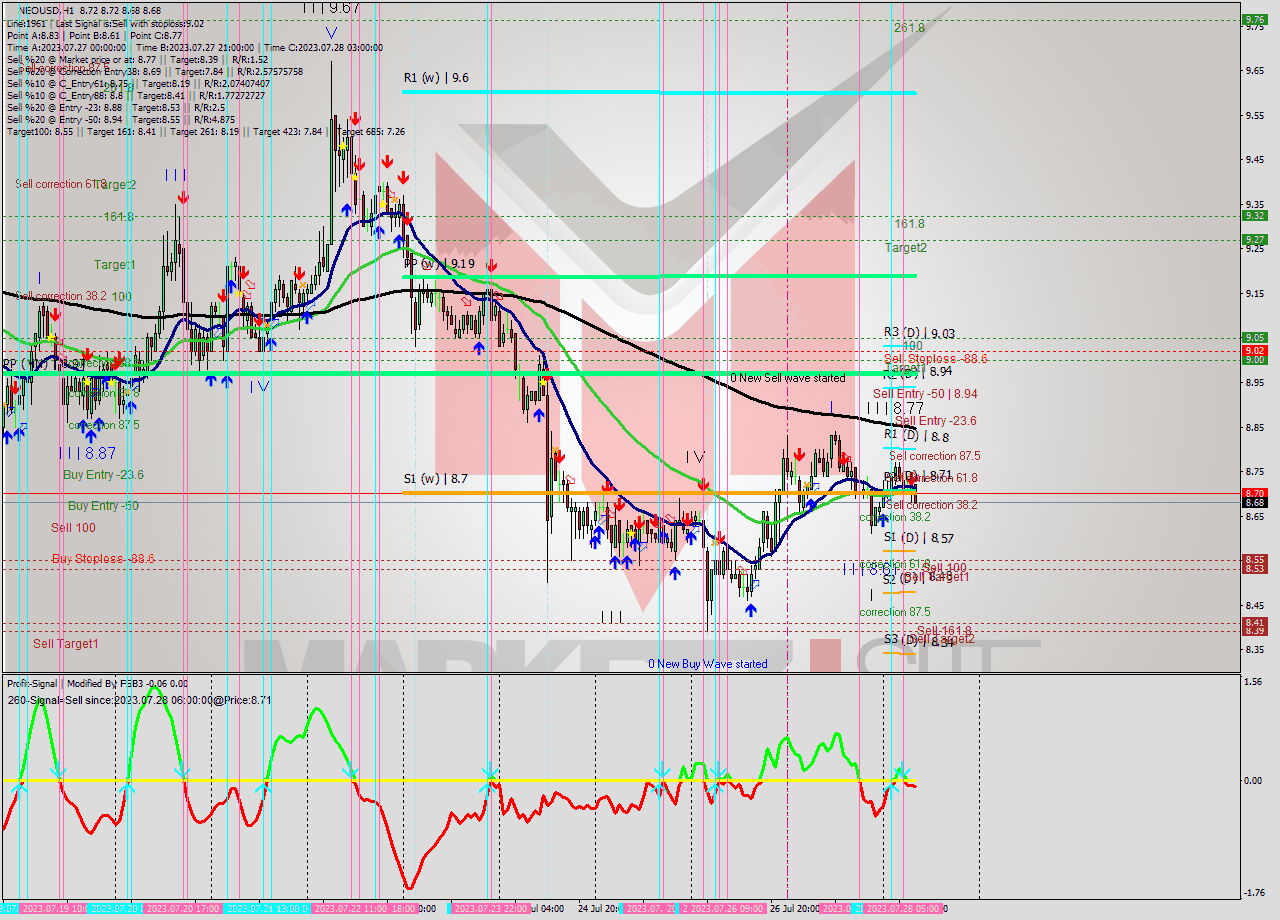Click the '2023.07.20 17:00' time marker
Screen dimensions: 1280x920
[181, 909]
